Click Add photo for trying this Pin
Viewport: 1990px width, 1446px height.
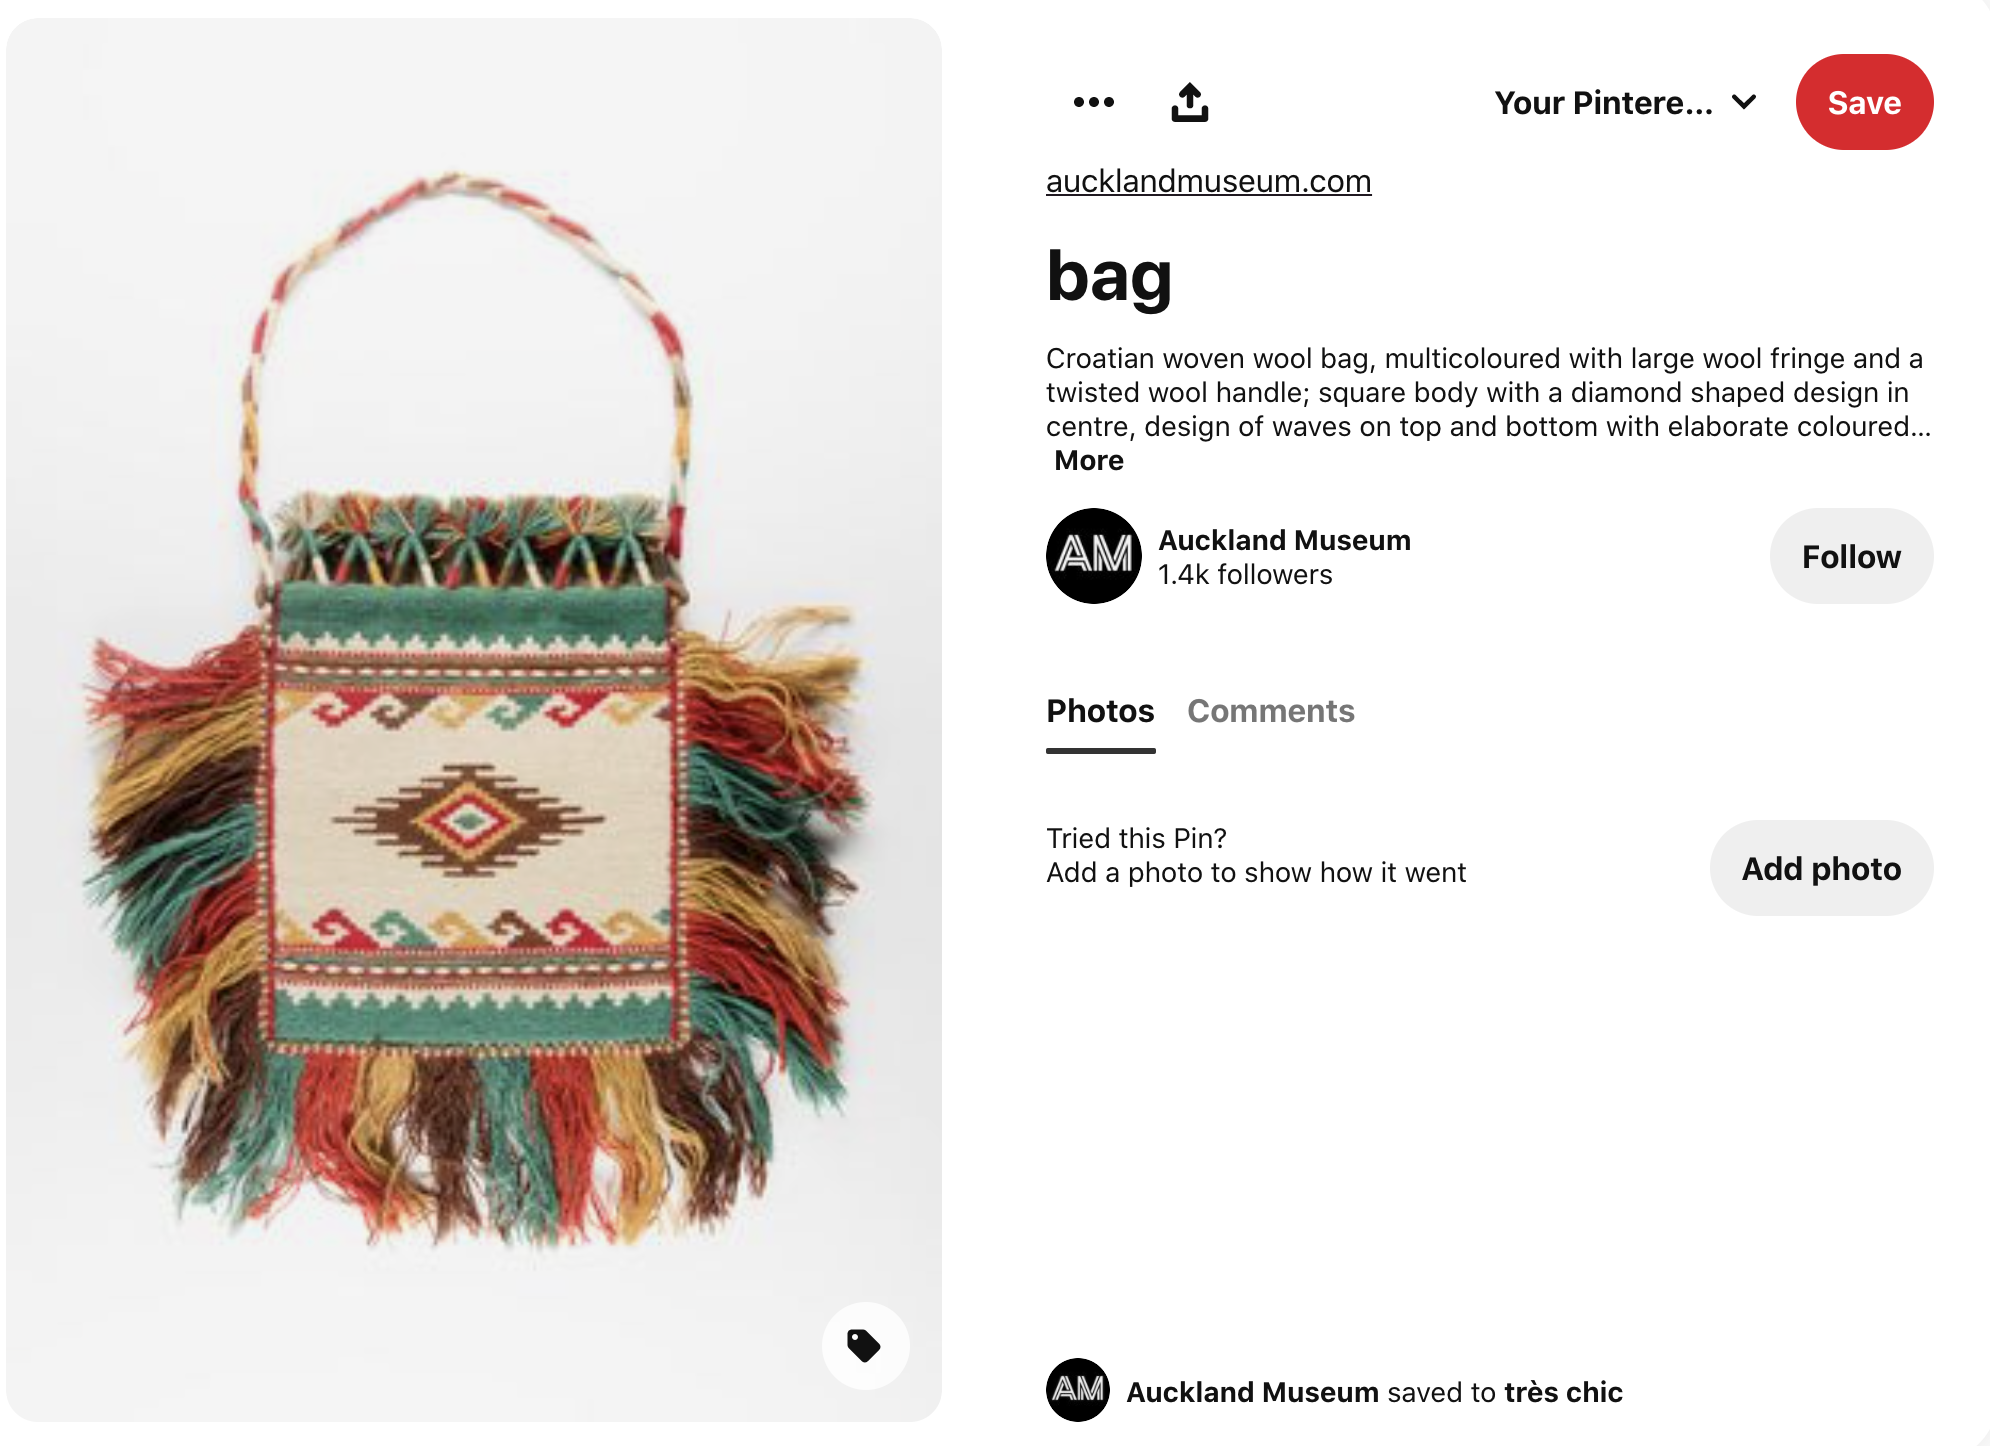[1821, 868]
